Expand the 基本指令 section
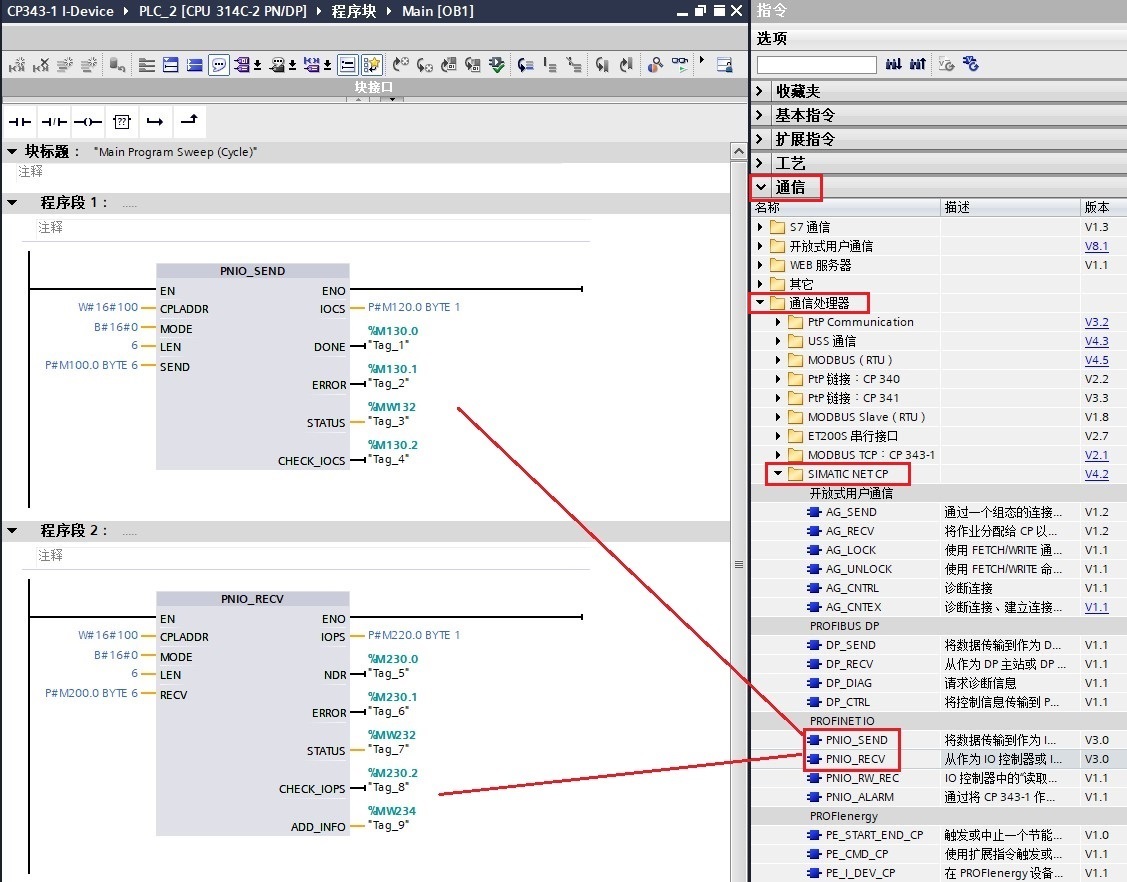Image resolution: width=1127 pixels, height=882 pixels. click(760, 115)
